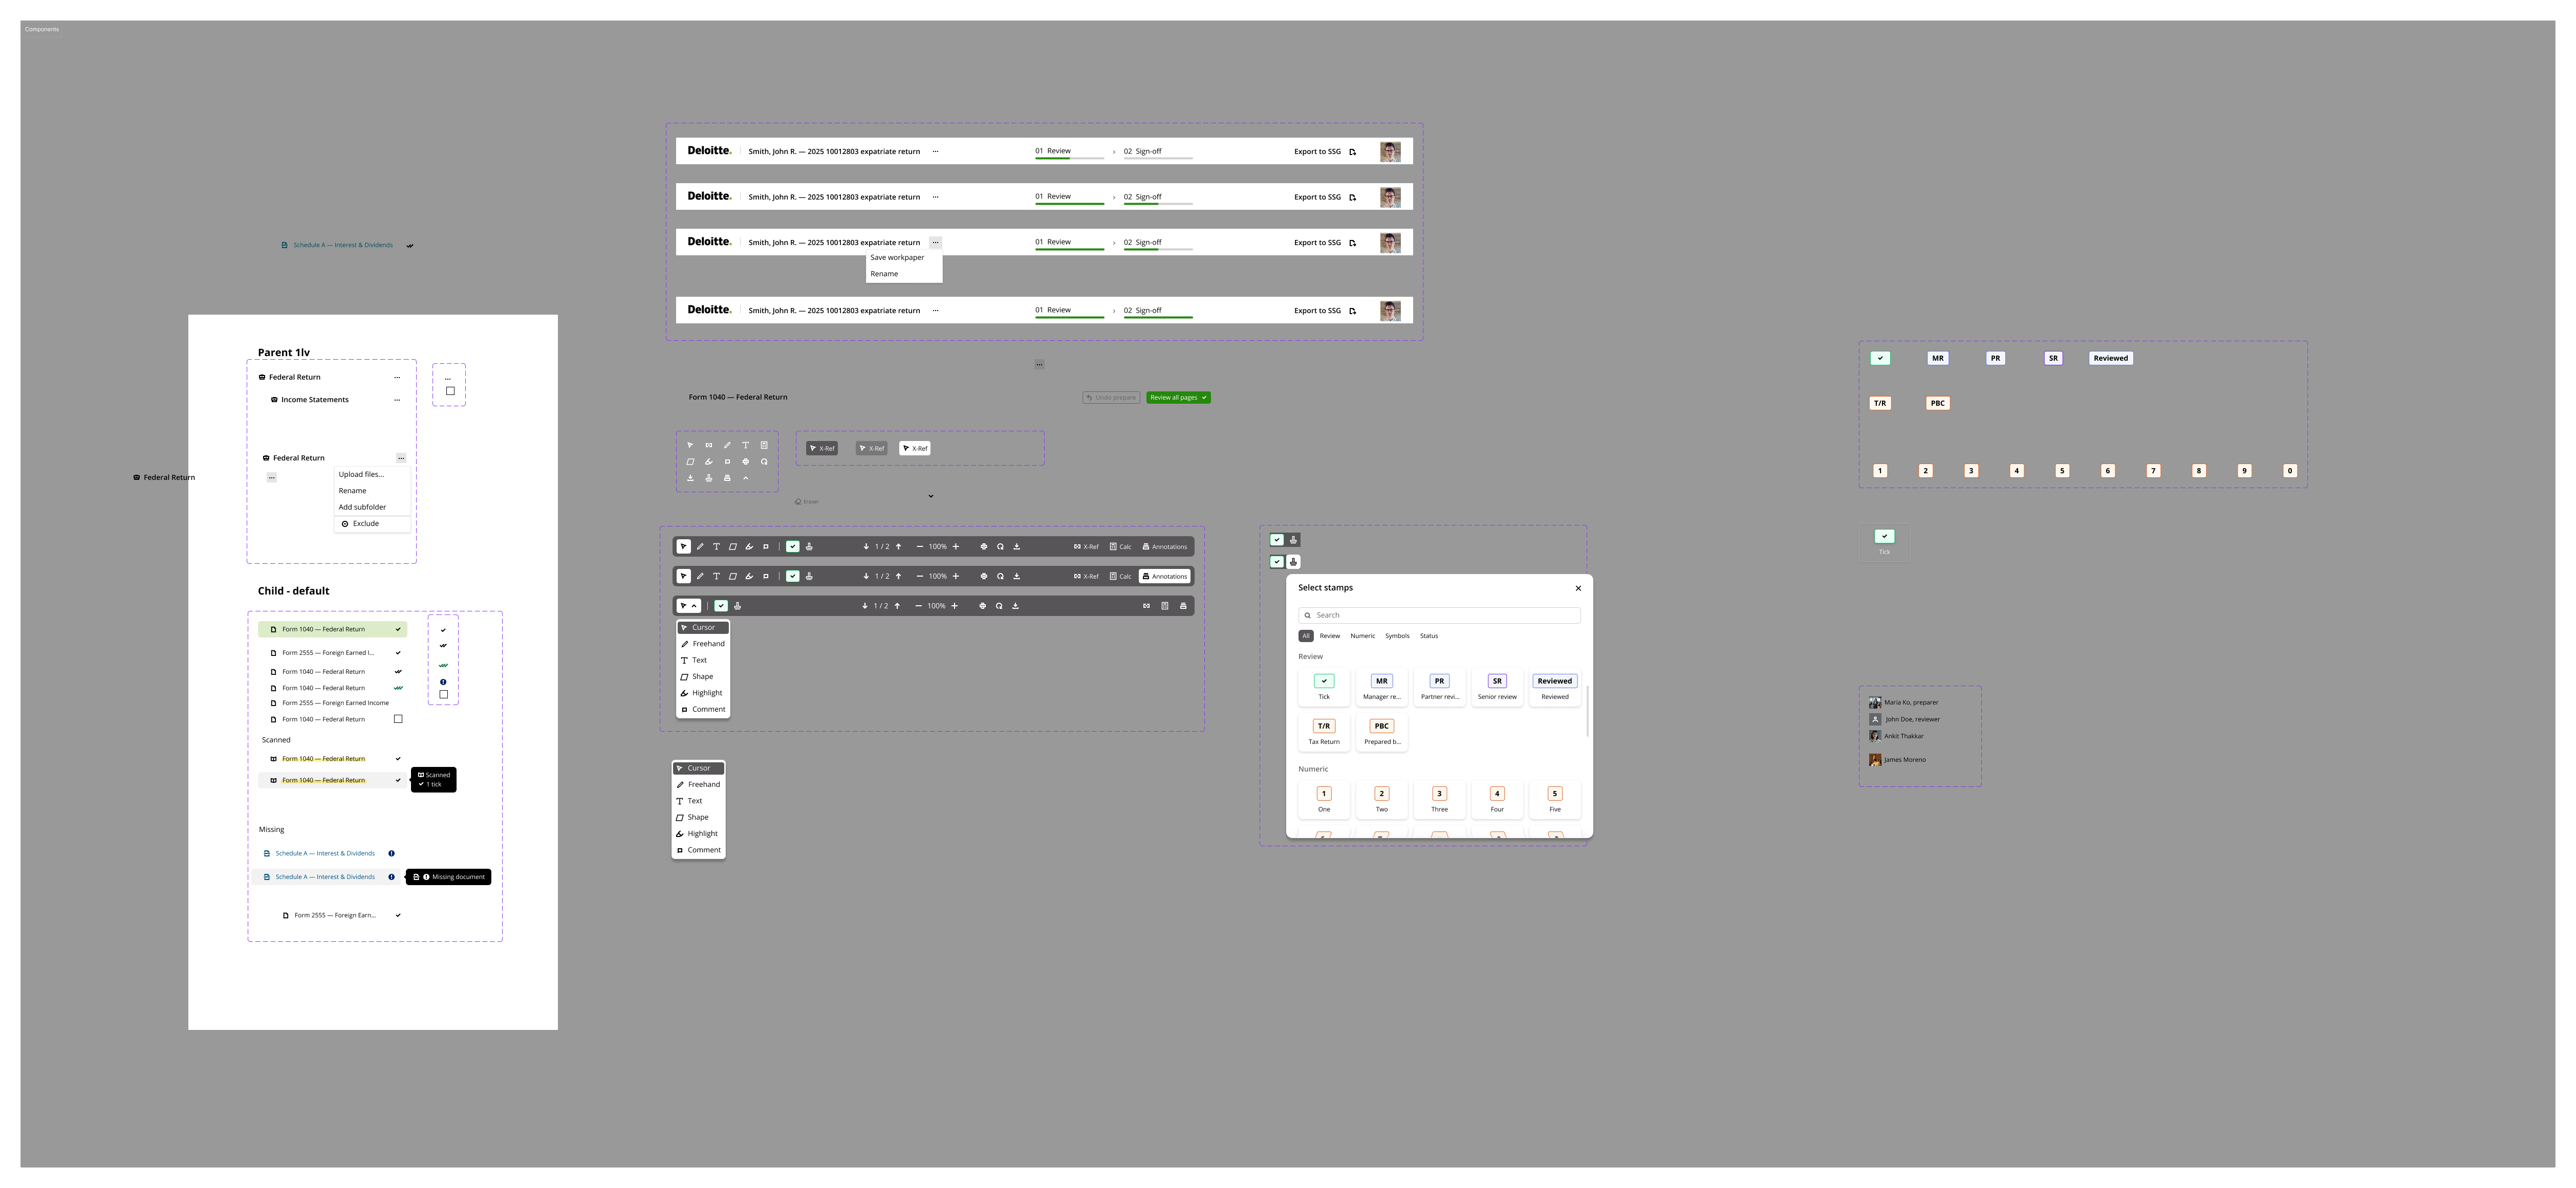Choose Add subfolder from the context menu
The image size is (2576, 1188).
[x=362, y=507]
